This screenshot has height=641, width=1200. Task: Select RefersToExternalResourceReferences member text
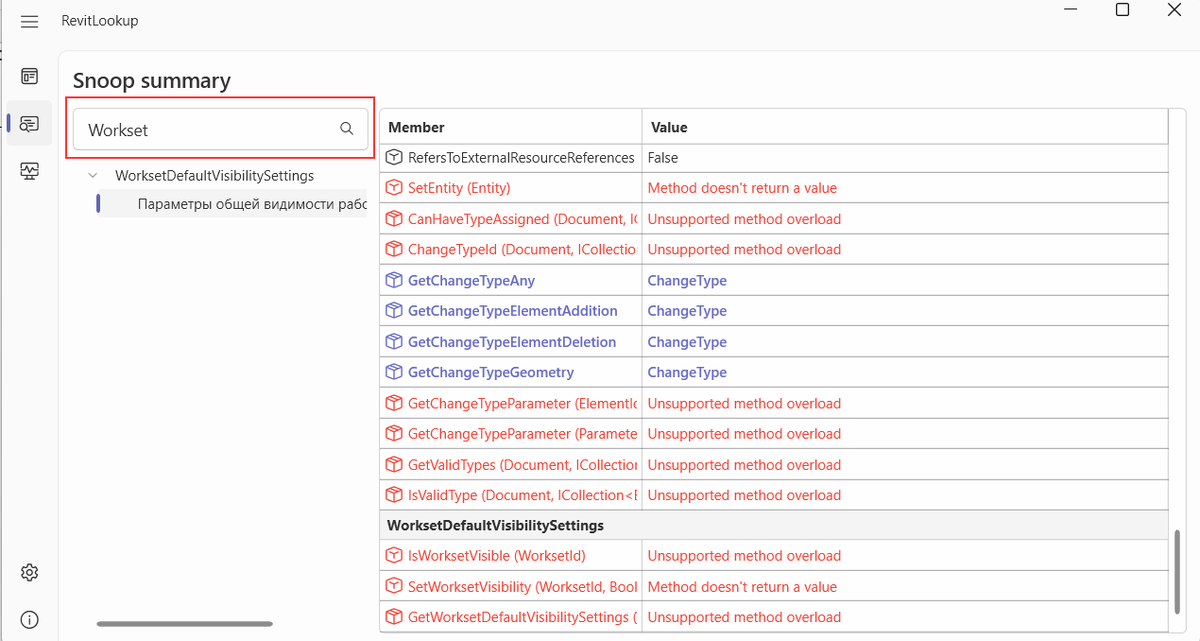click(x=521, y=157)
